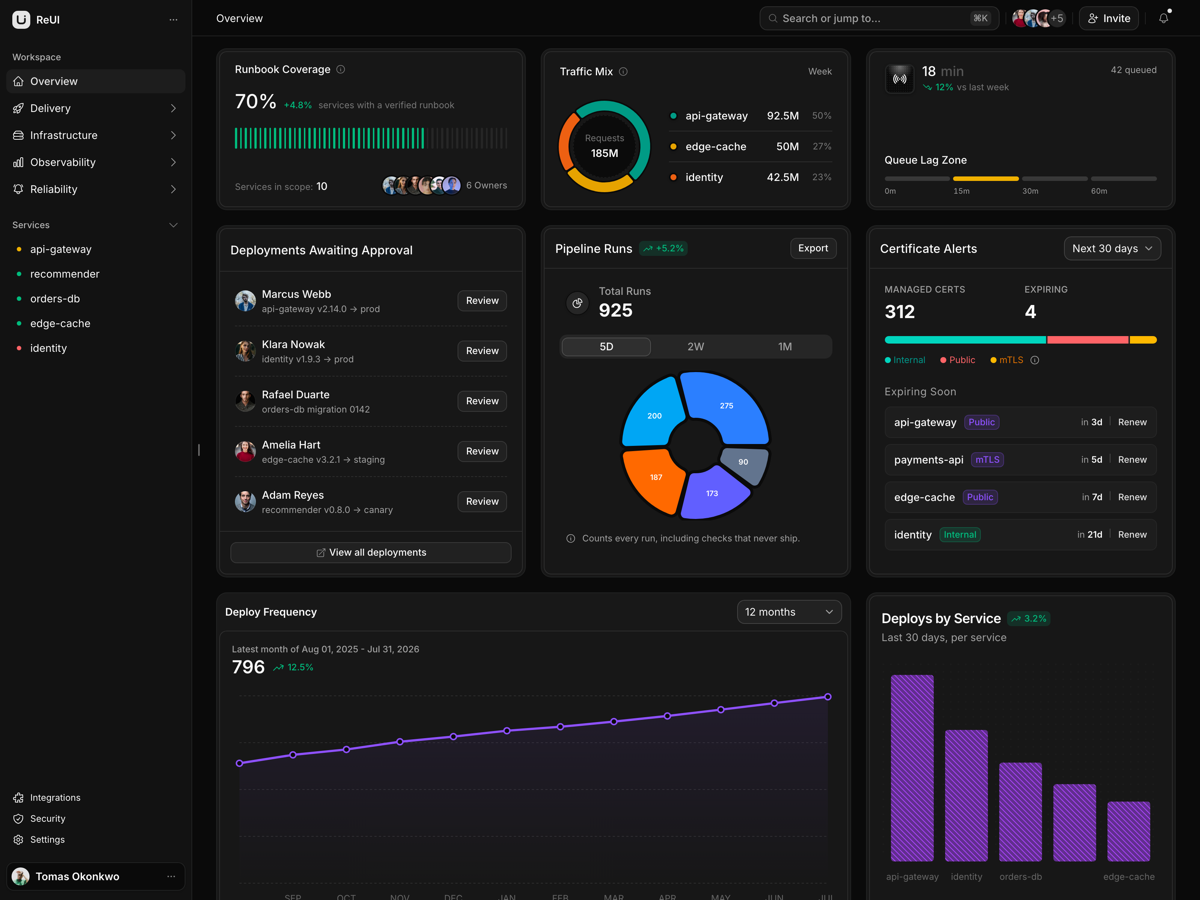Switch pipeline range to 2W
This screenshot has width=1200, height=900.
[696, 347]
